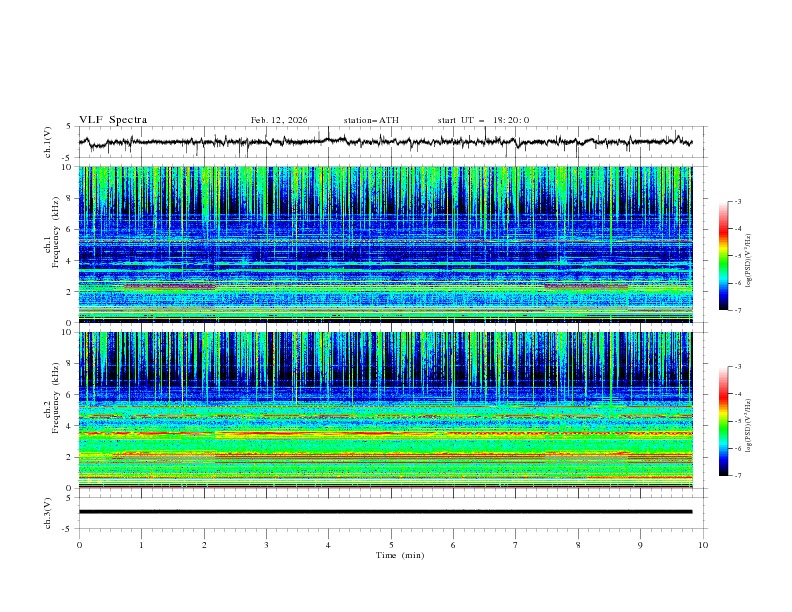The height and width of the screenshot is (612, 792).
Task: Click time axis tick label '10'
Action: tap(703, 545)
